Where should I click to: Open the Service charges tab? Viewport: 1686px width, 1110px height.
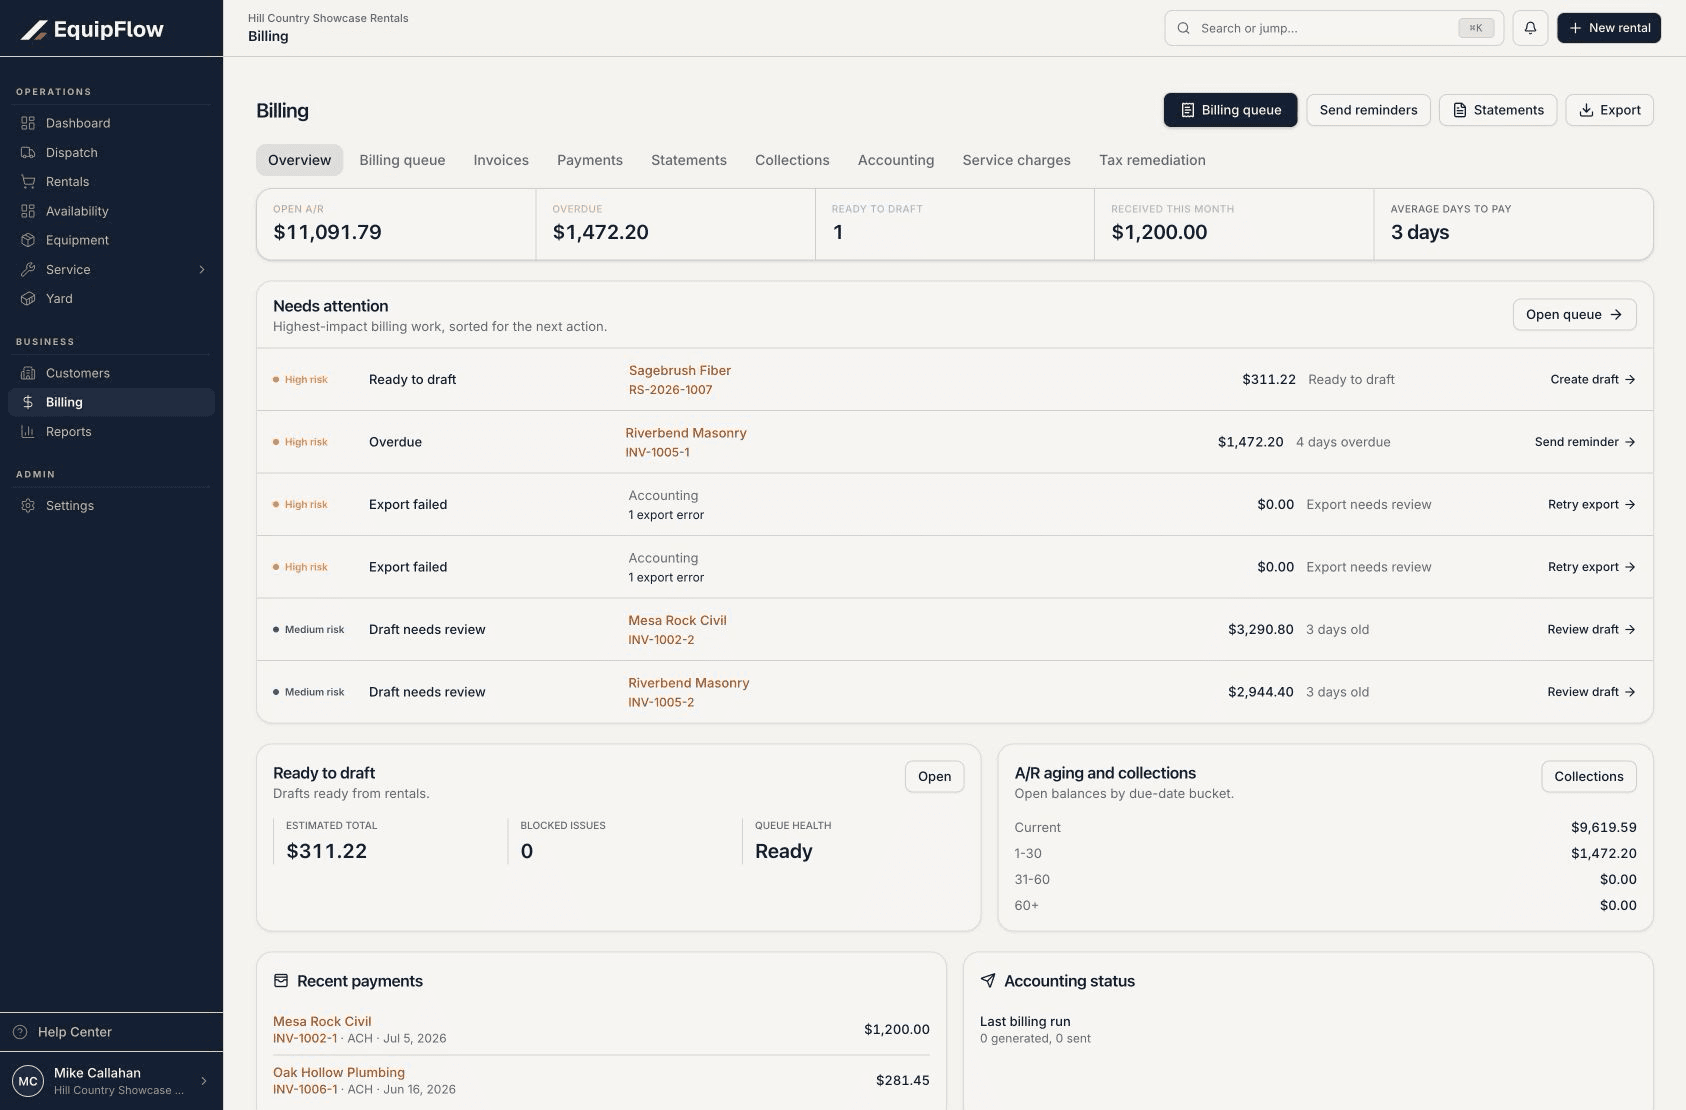(1016, 160)
